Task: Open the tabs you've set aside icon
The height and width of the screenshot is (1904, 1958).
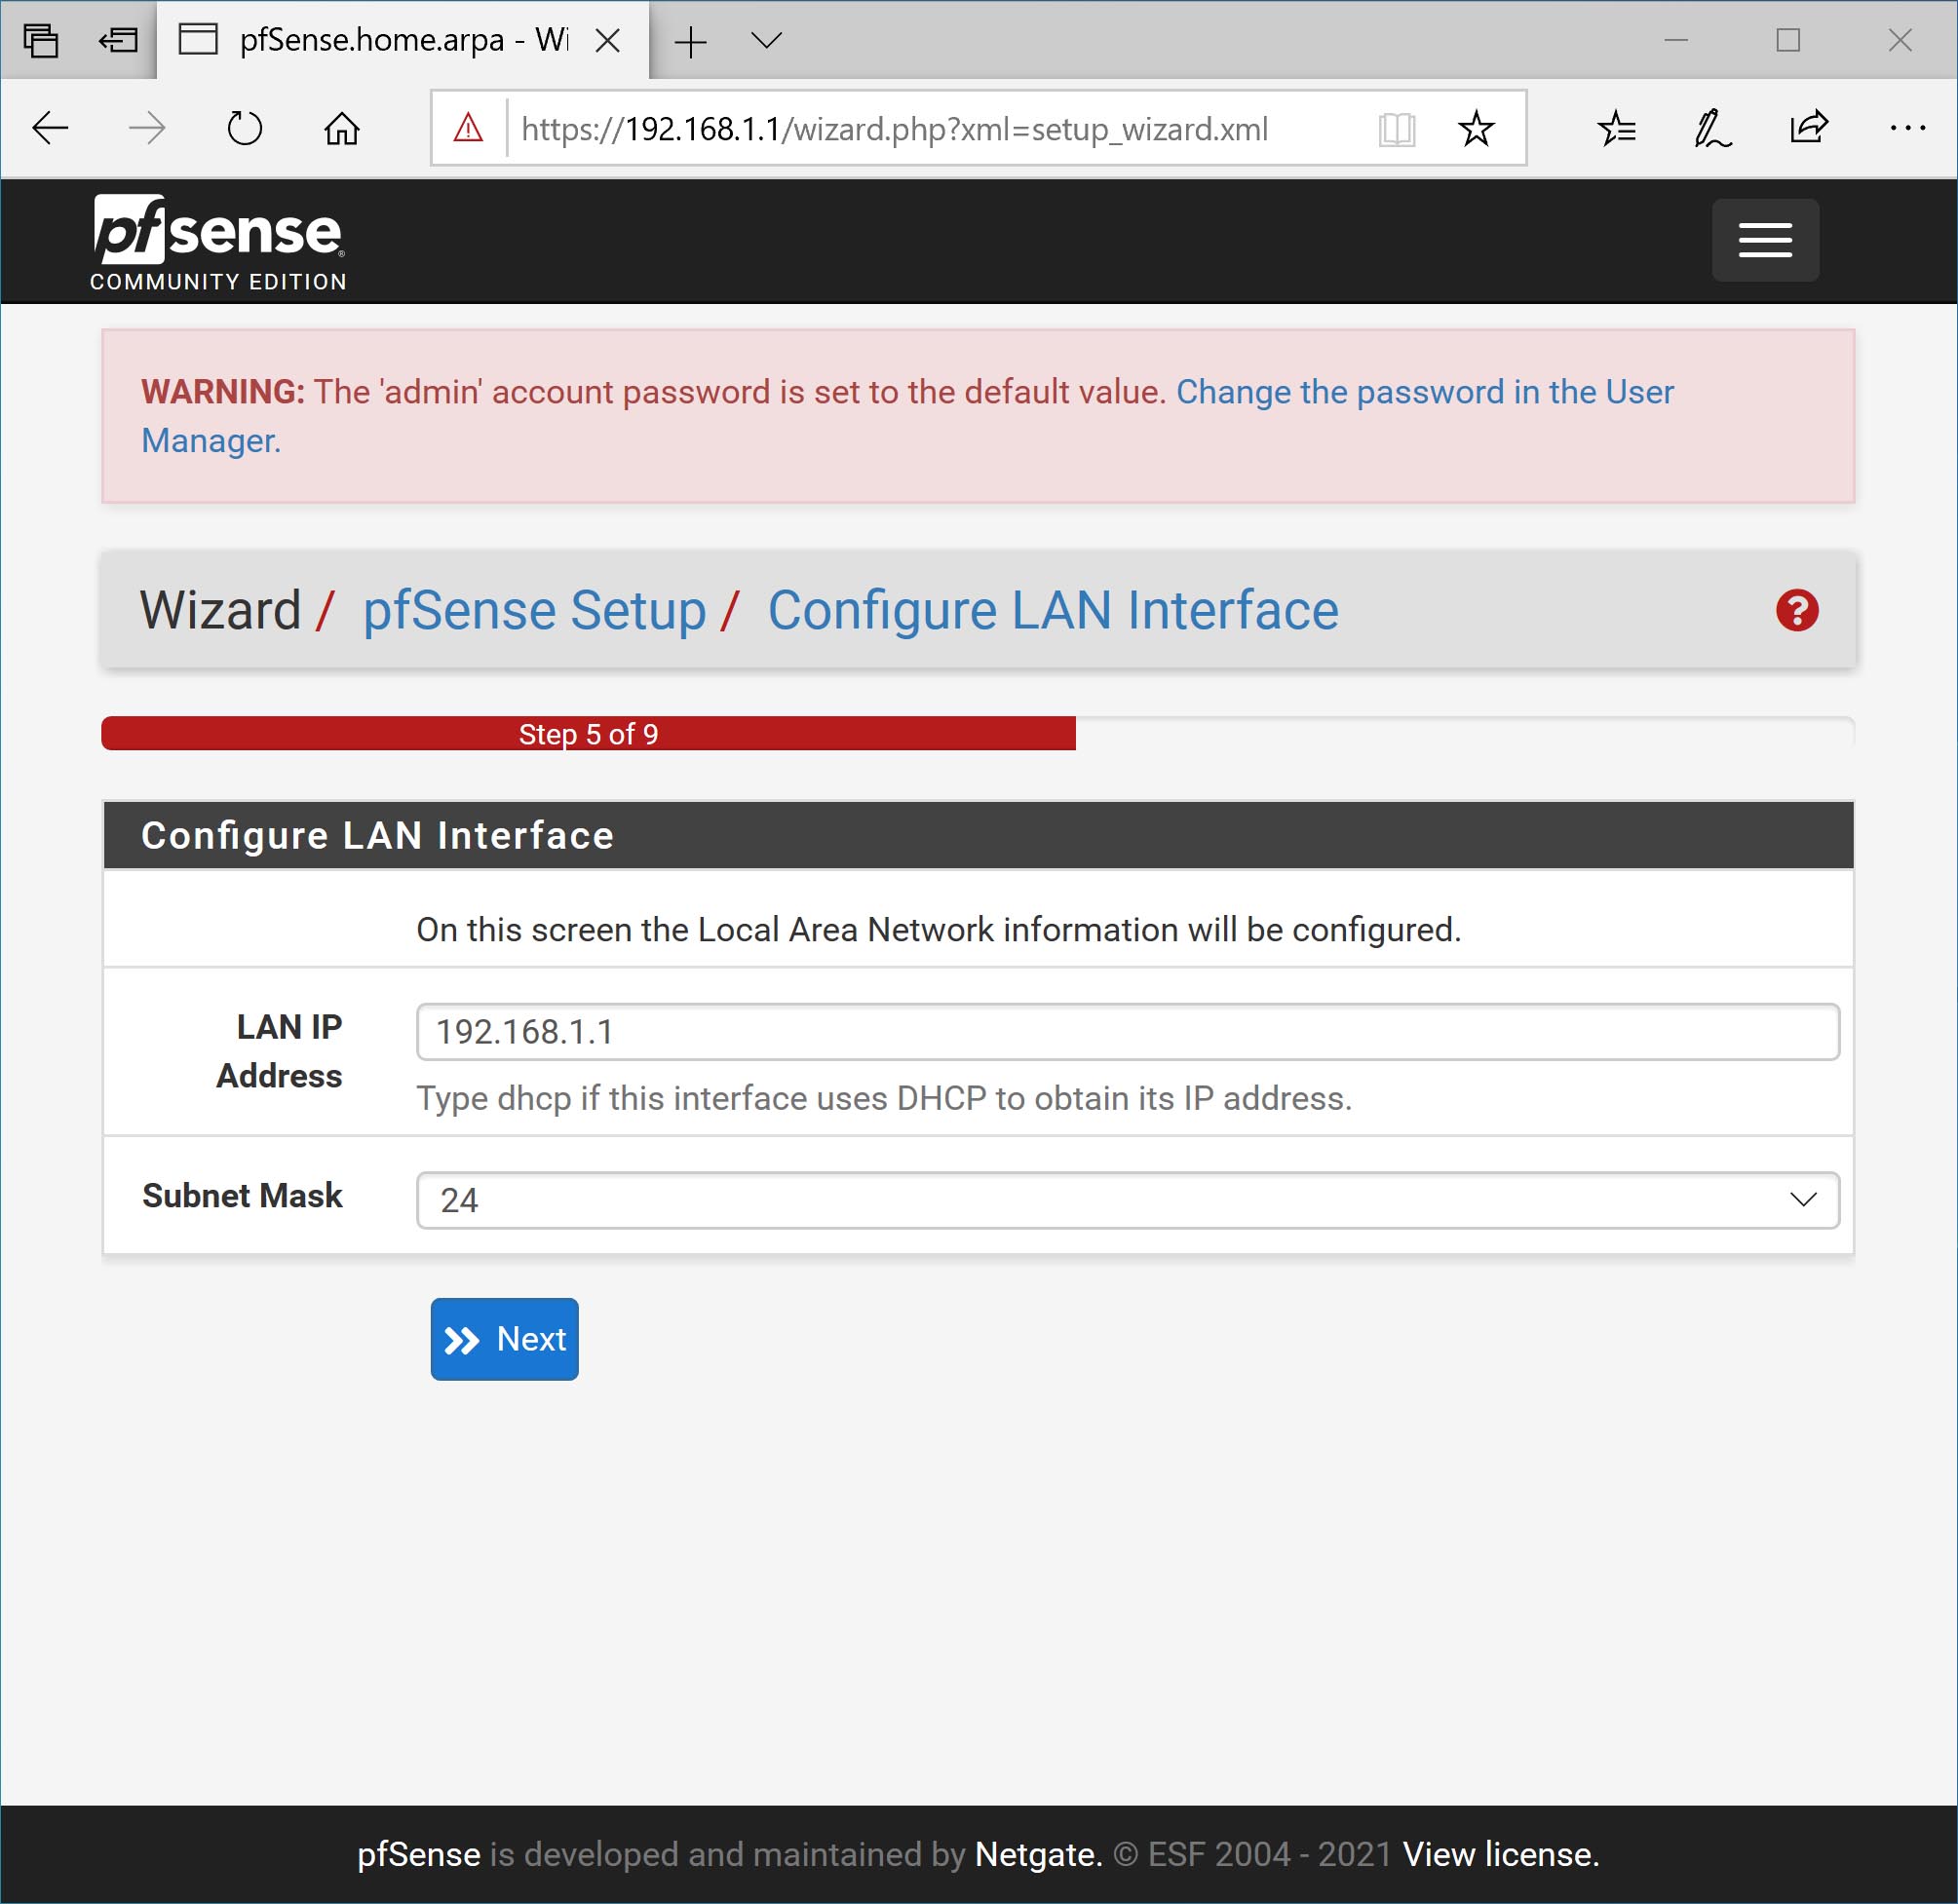Action: pyautogui.click(x=41, y=40)
